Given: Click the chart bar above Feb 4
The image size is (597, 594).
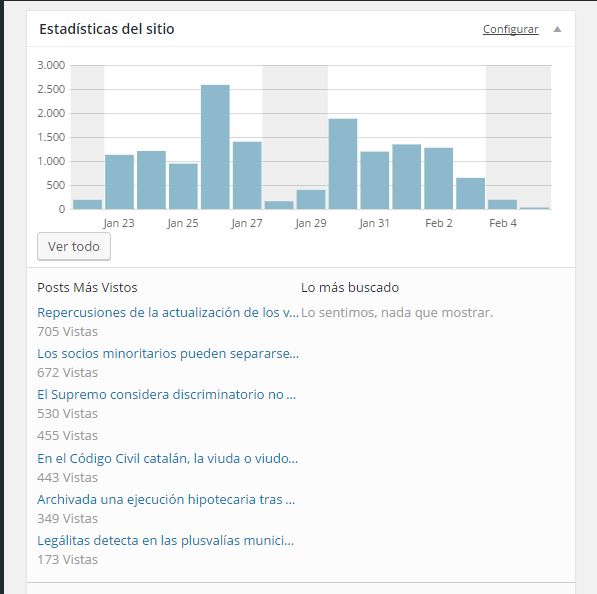Looking at the screenshot, I should pos(503,204).
